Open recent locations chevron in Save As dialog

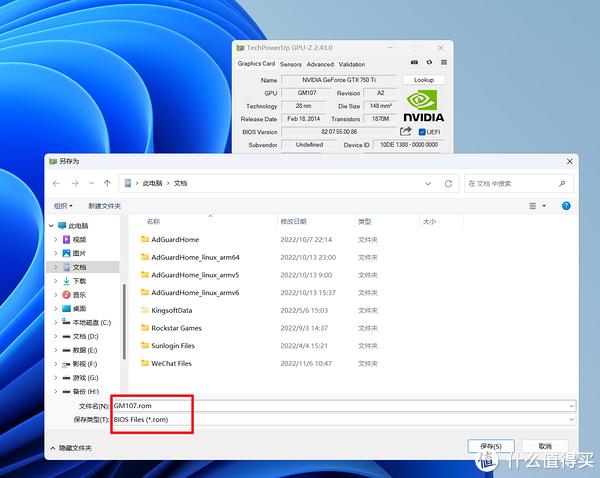pyautogui.click(x=92, y=183)
